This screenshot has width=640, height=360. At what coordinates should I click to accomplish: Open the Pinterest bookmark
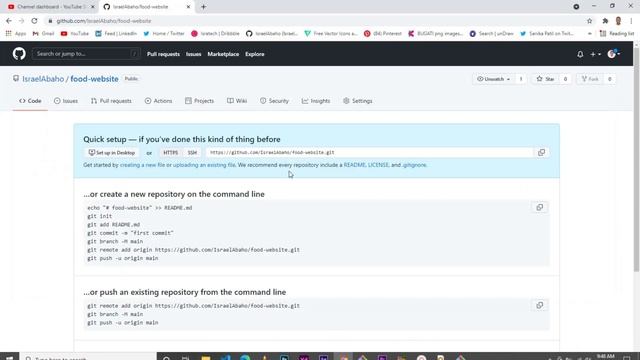tap(383, 33)
